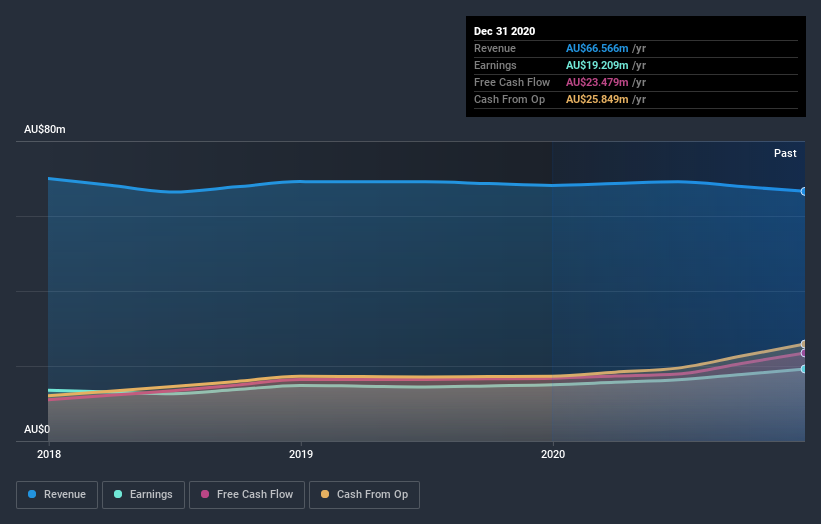821x524 pixels.
Task: Click the Revenue row label in tooltip
Action: [495, 48]
